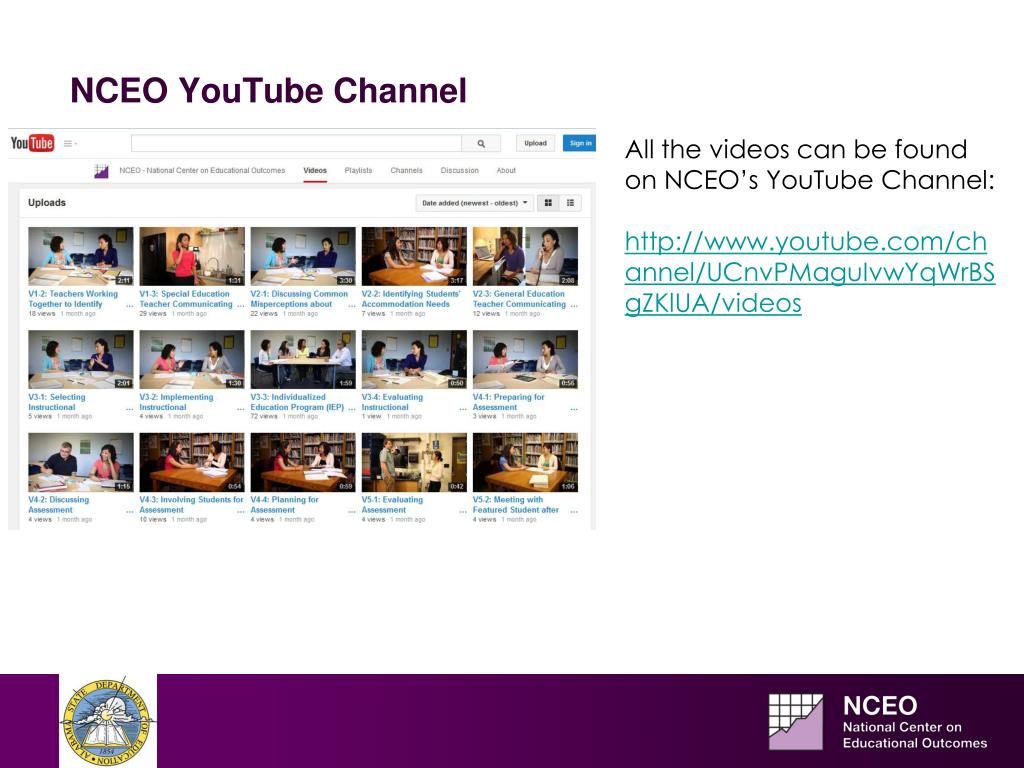Open options ellipsis for V4-2 video

129,511
